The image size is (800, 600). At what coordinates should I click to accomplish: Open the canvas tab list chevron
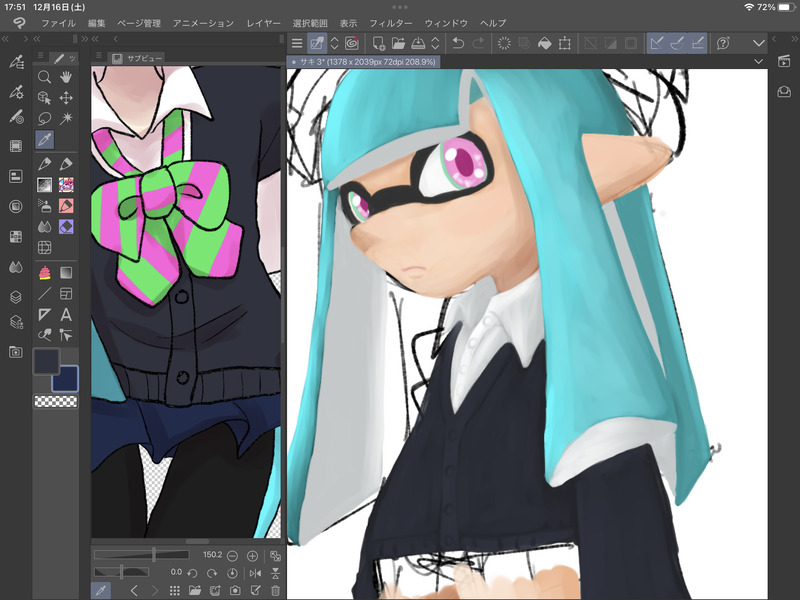(759, 62)
